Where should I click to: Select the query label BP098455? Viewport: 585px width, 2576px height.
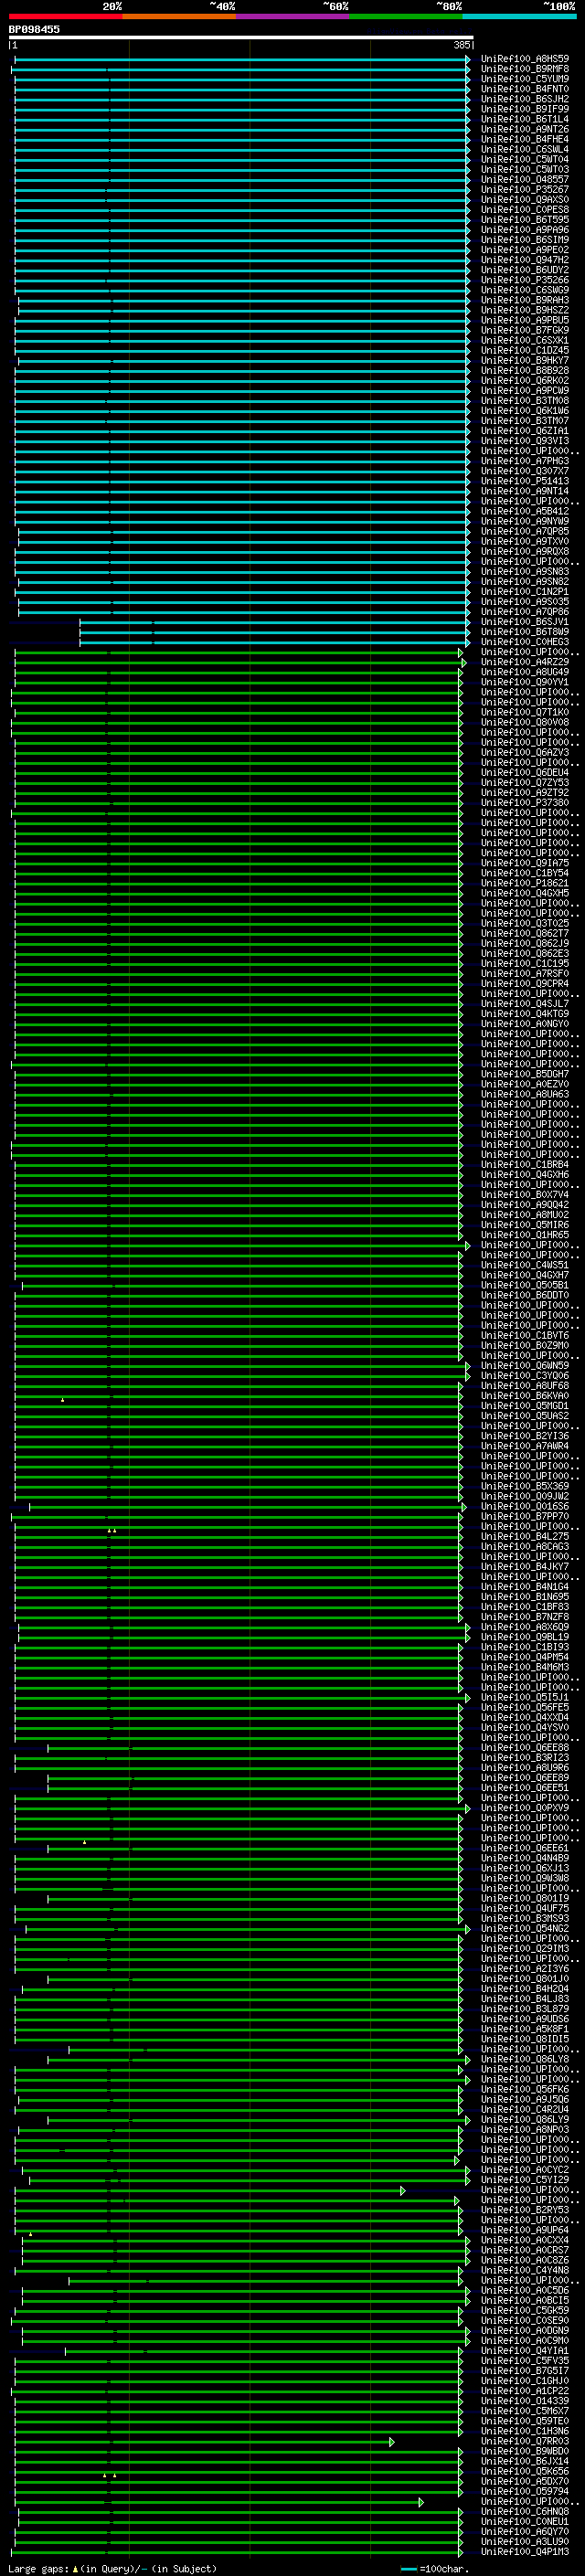(34, 29)
